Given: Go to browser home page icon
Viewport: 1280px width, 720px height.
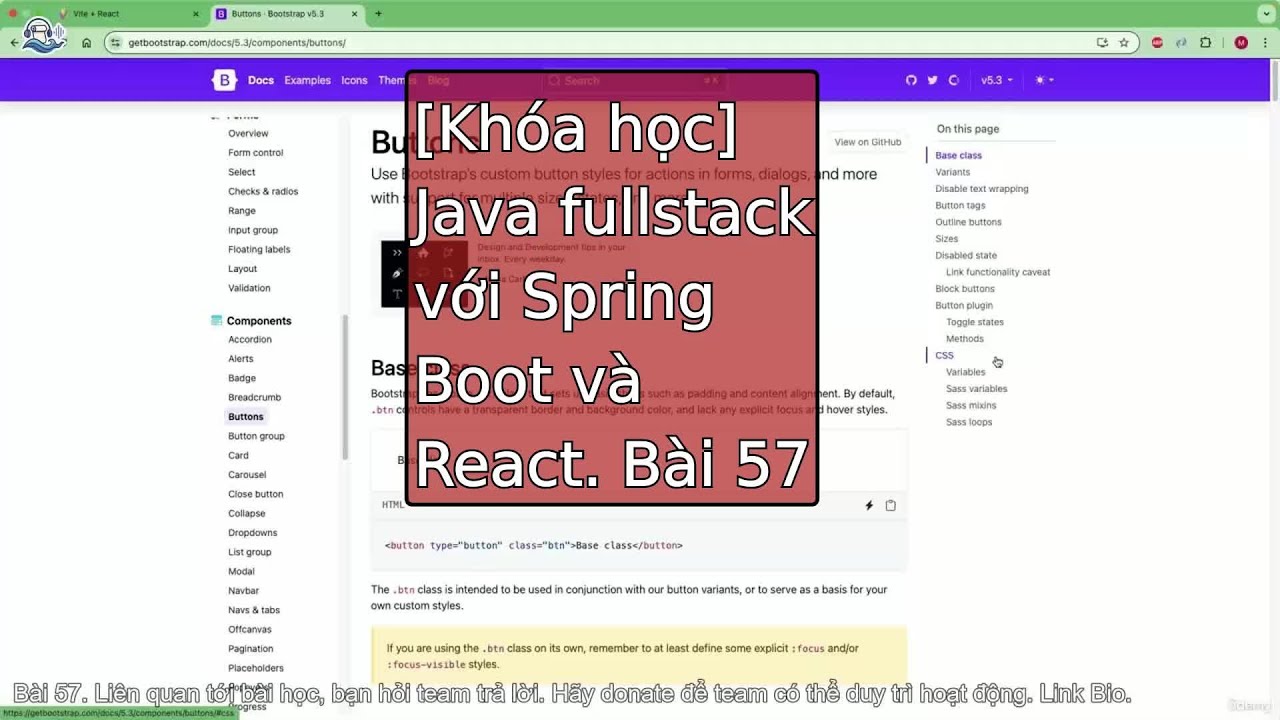Looking at the screenshot, I should [87, 43].
